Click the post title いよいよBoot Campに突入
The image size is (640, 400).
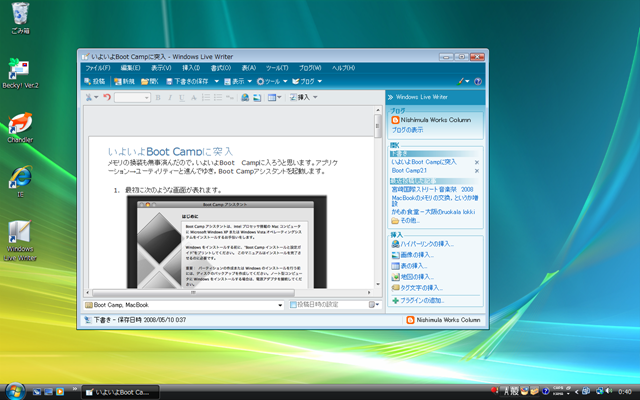170,151
